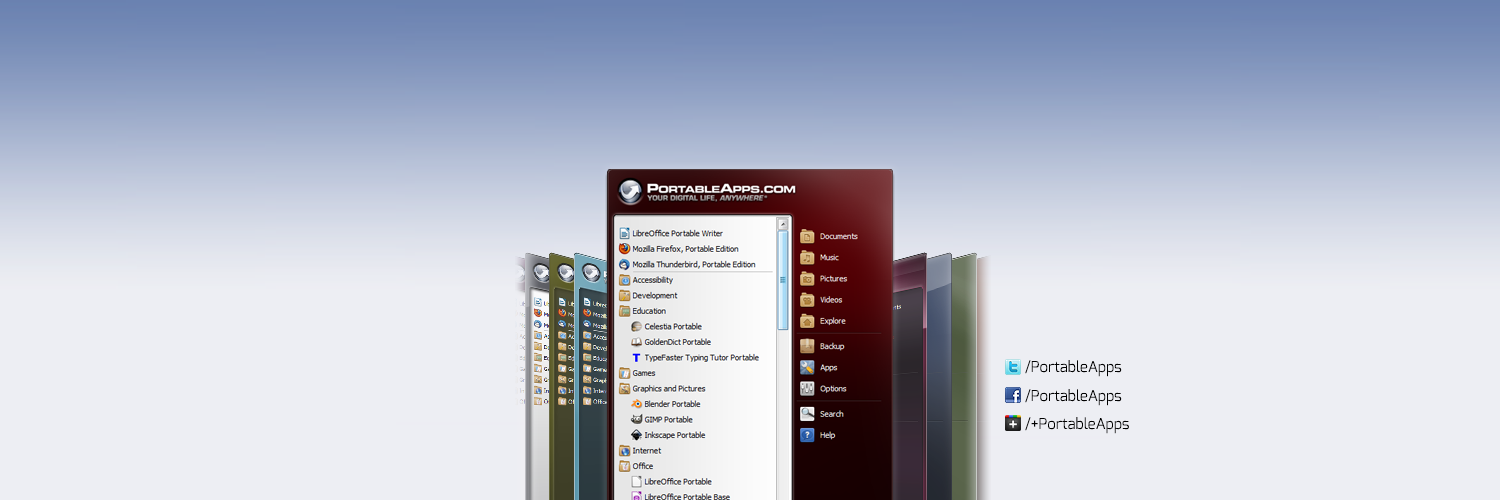This screenshot has width=1500, height=500.
Task: Click the app list scrollbar up arrow
Action: click(x=783, y=224)
